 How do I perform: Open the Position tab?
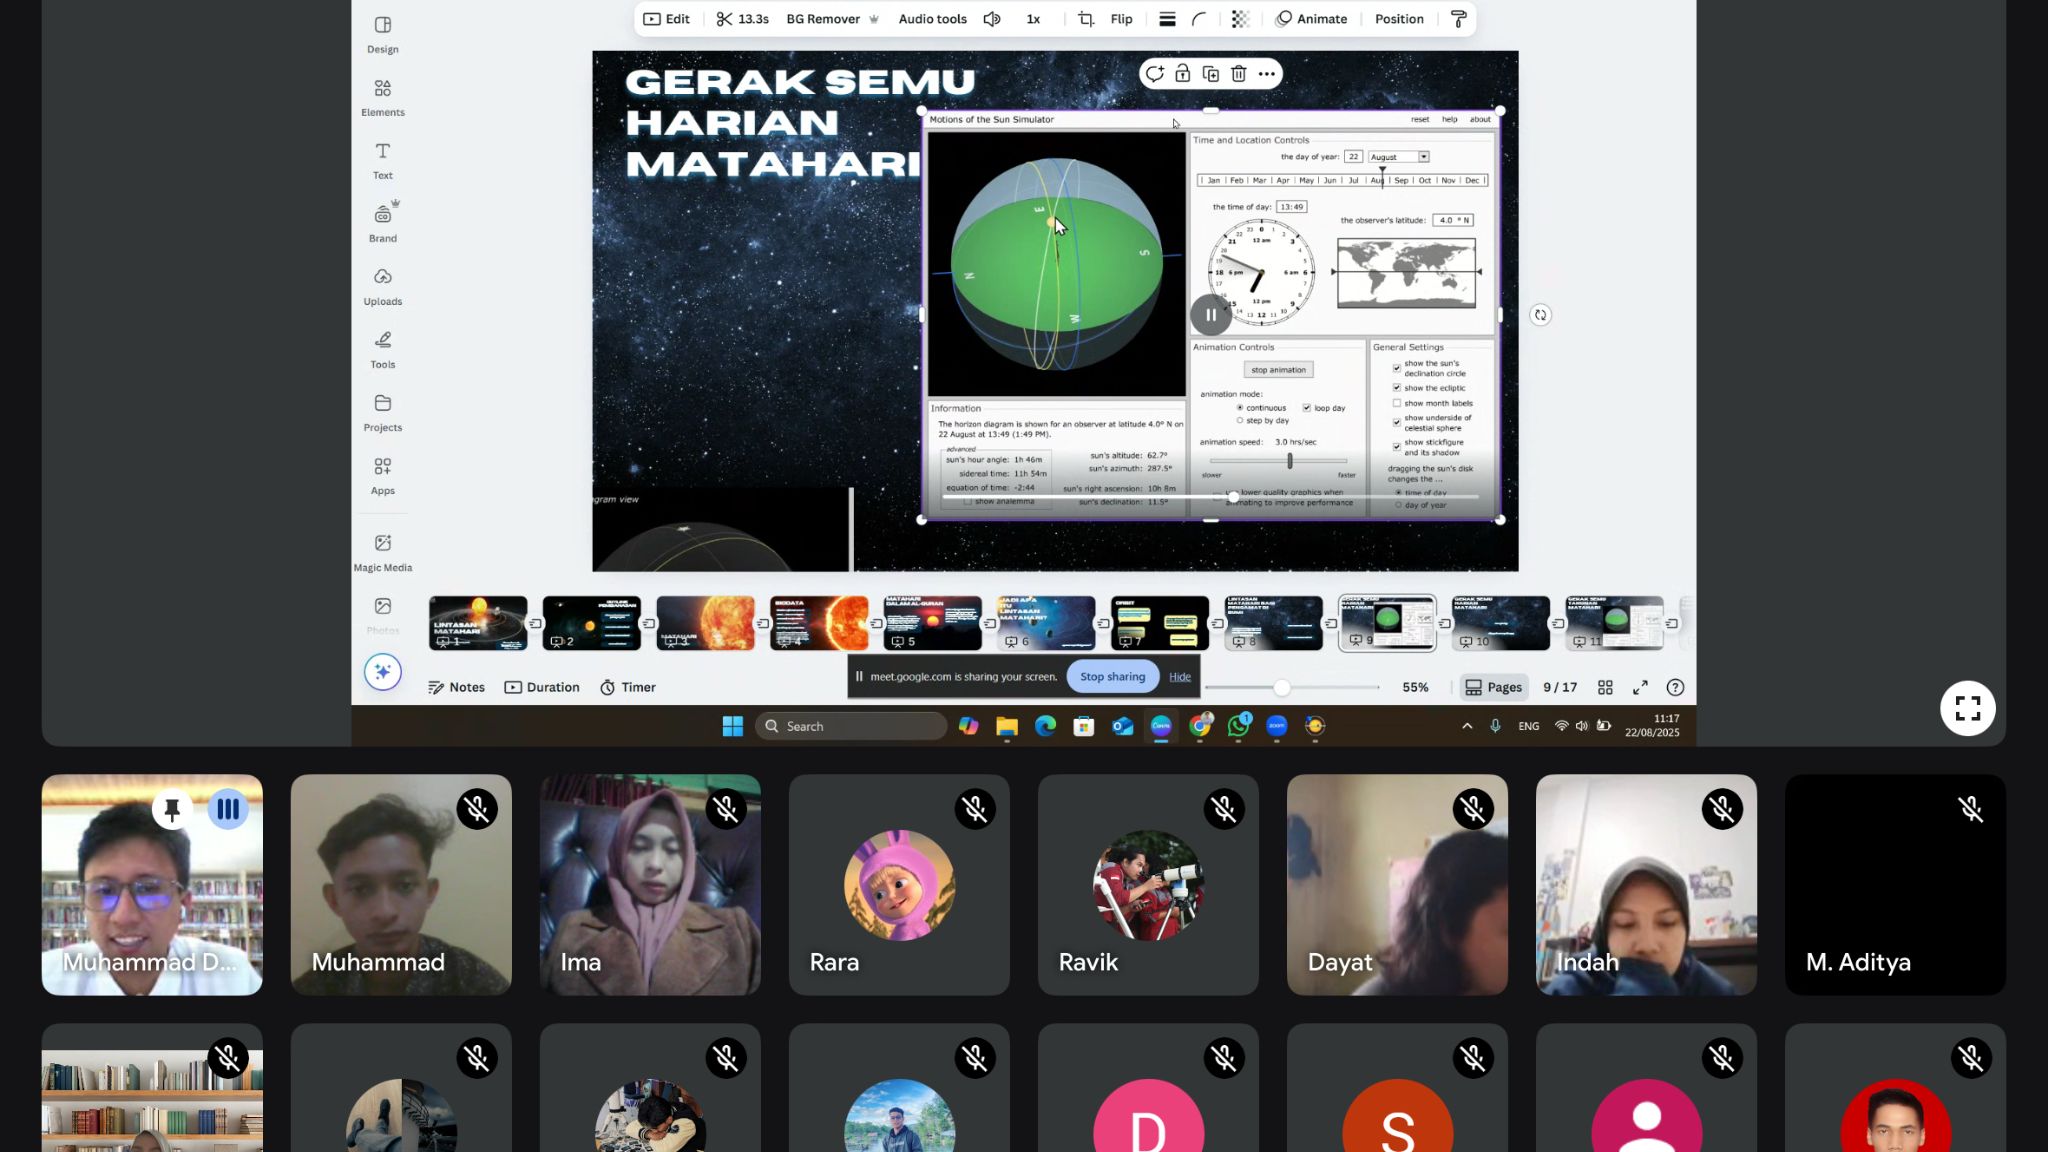click(1398, 19)
